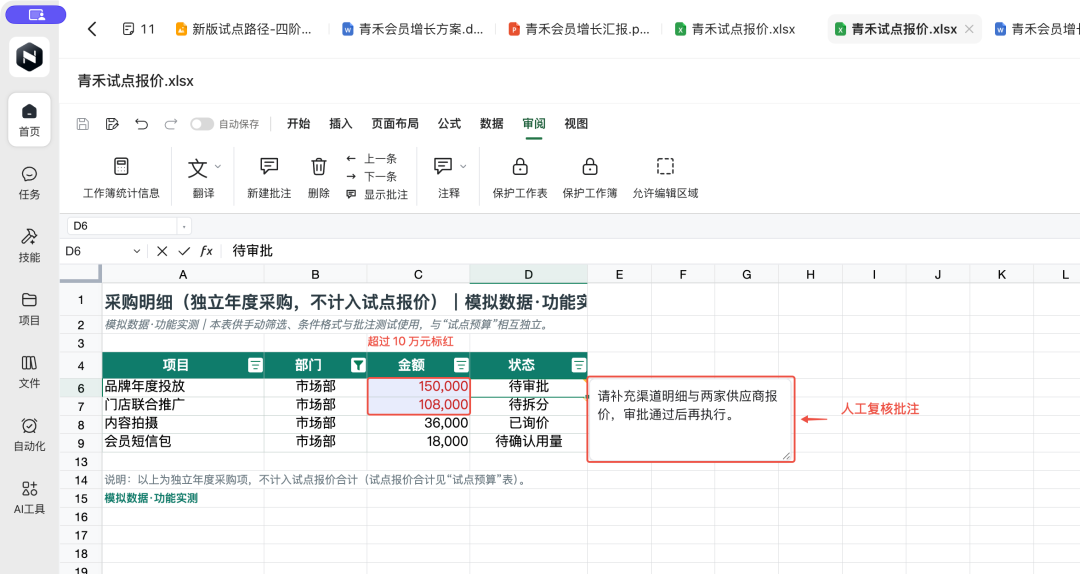Open 技能 skills in sidebar
This screenshot has width=1080, height=574.
[29, 246]
